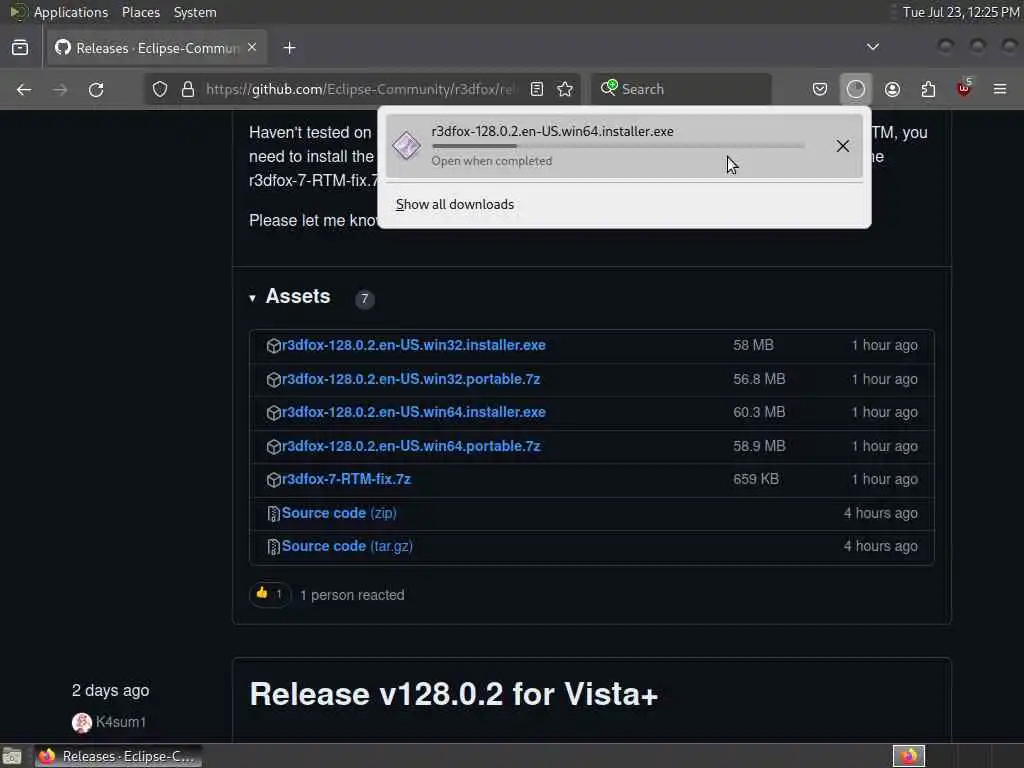Open the hamburger application menu

1000,89
